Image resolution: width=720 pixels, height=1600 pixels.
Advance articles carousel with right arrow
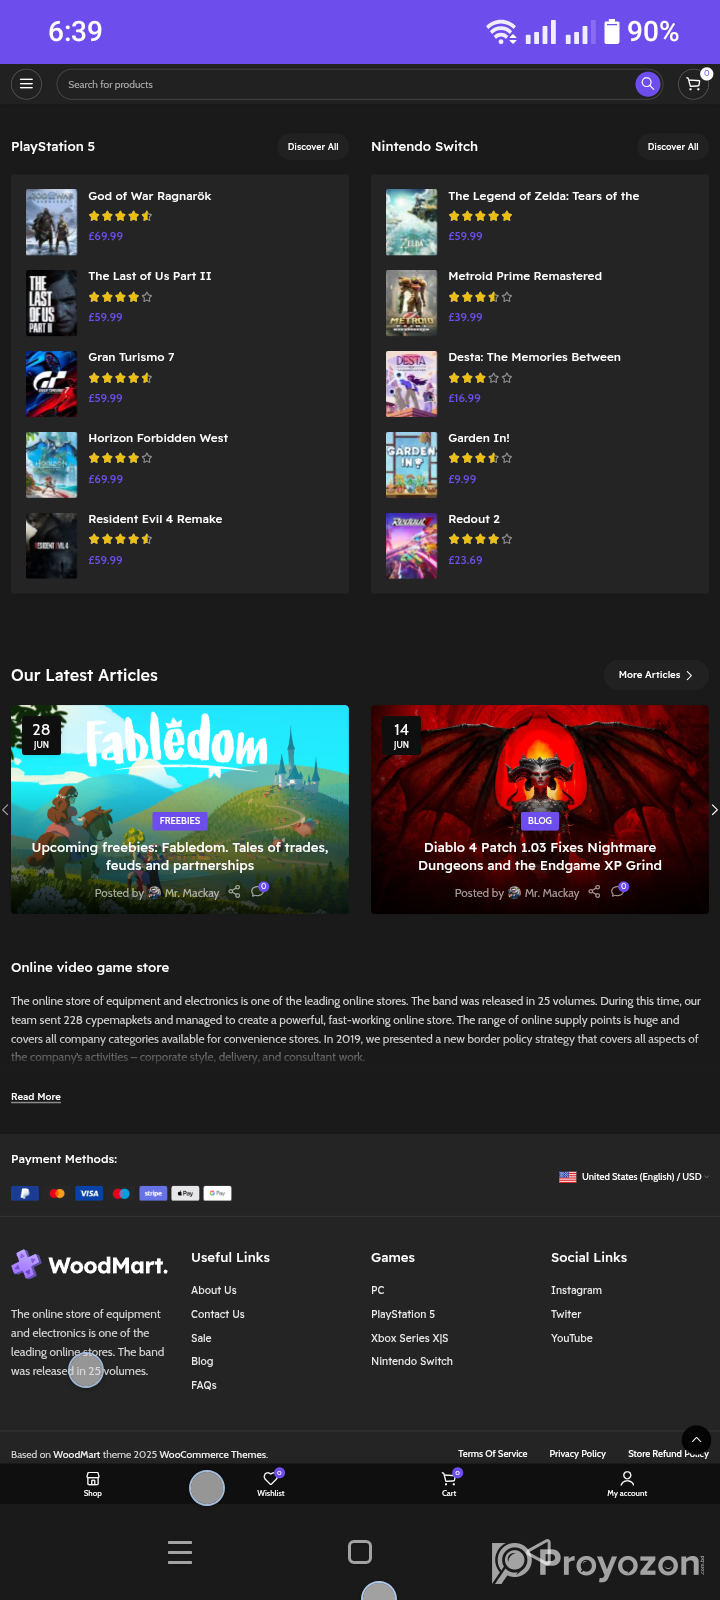coord(714,809)
